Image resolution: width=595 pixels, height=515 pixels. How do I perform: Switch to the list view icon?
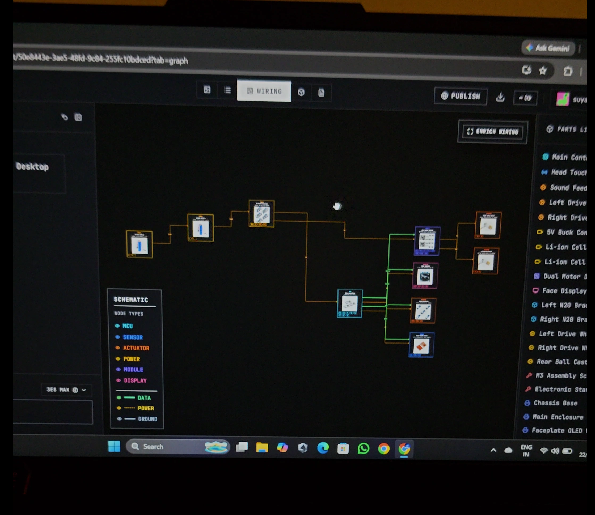(227, 90)
